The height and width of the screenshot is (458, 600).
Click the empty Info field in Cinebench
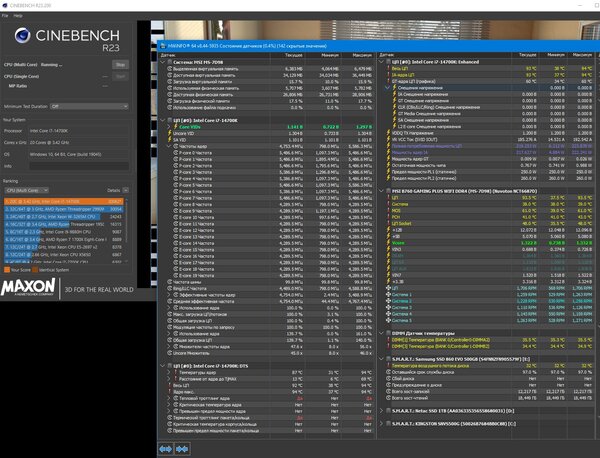pyautogui.click(x=79, y=166)
